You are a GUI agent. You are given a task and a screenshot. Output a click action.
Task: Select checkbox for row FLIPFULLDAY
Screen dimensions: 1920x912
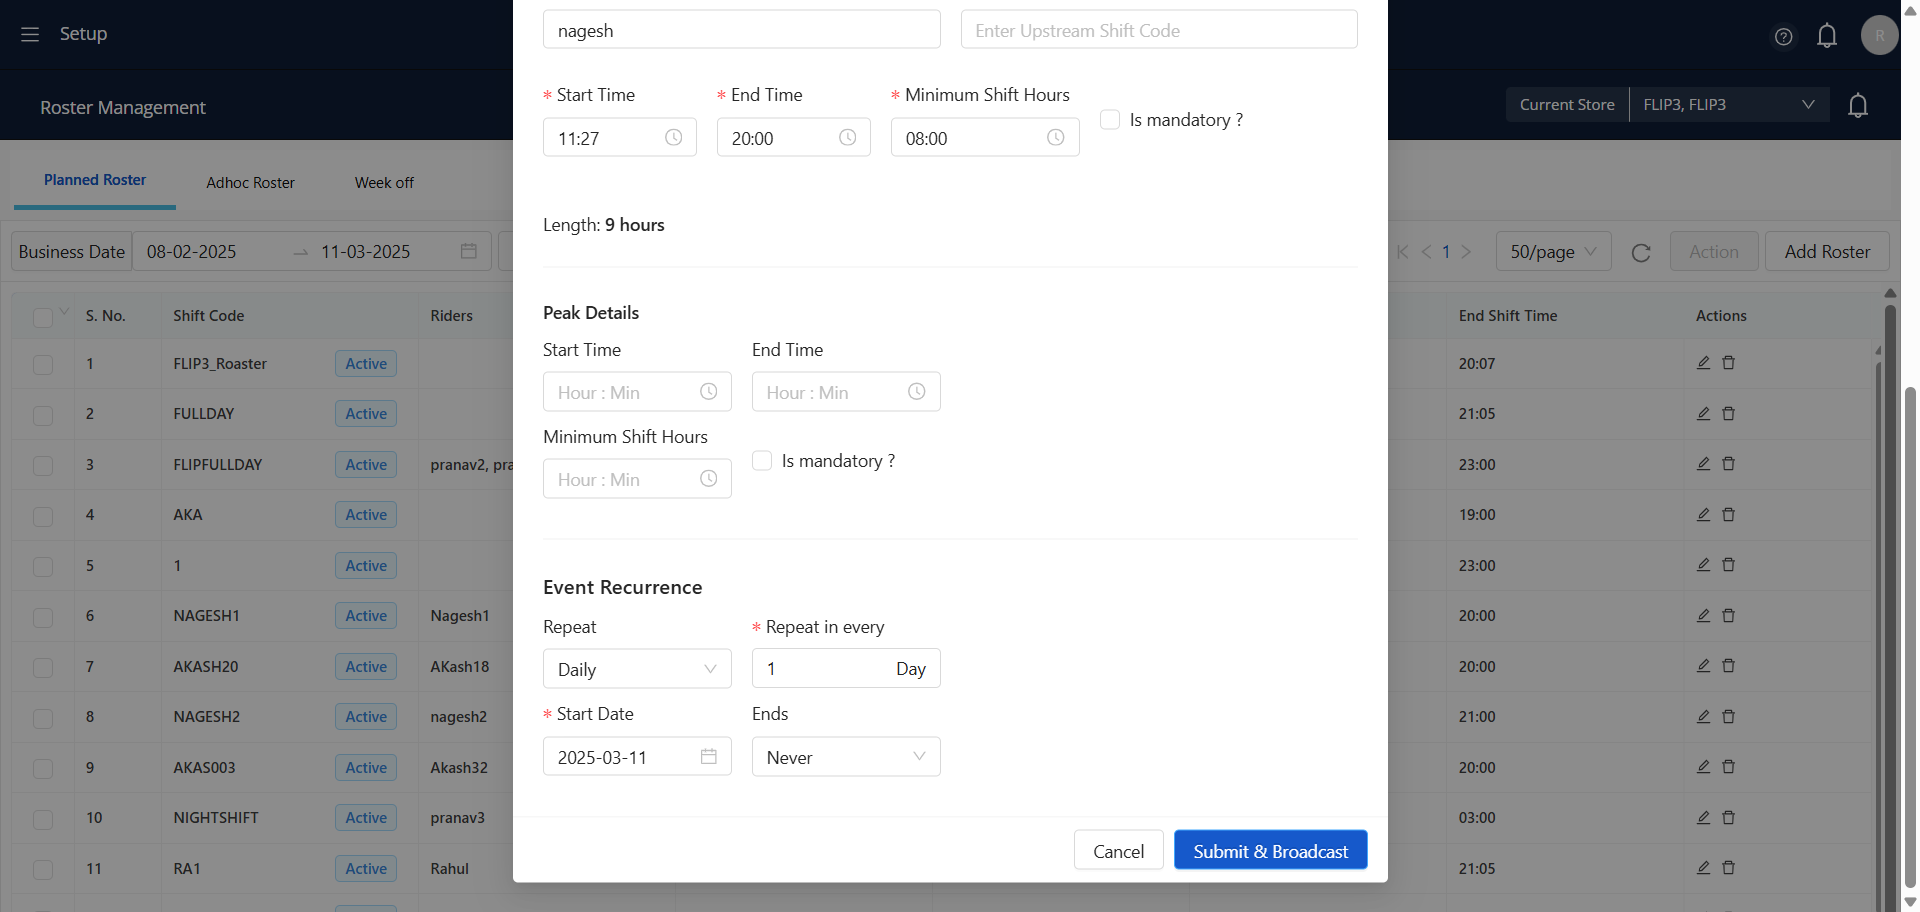(x=43, y=465)
